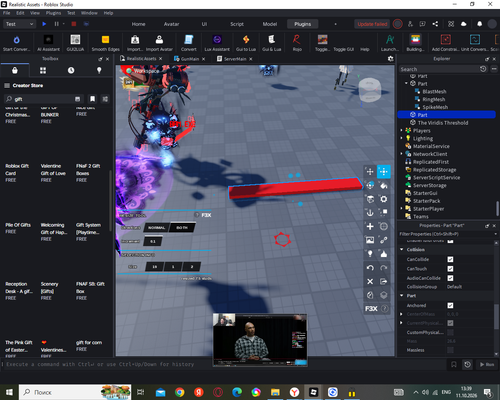Toggle the CanCollide checkbox
Image resolution: width=500 pixels, height=400 pixels.
point(450,259)
